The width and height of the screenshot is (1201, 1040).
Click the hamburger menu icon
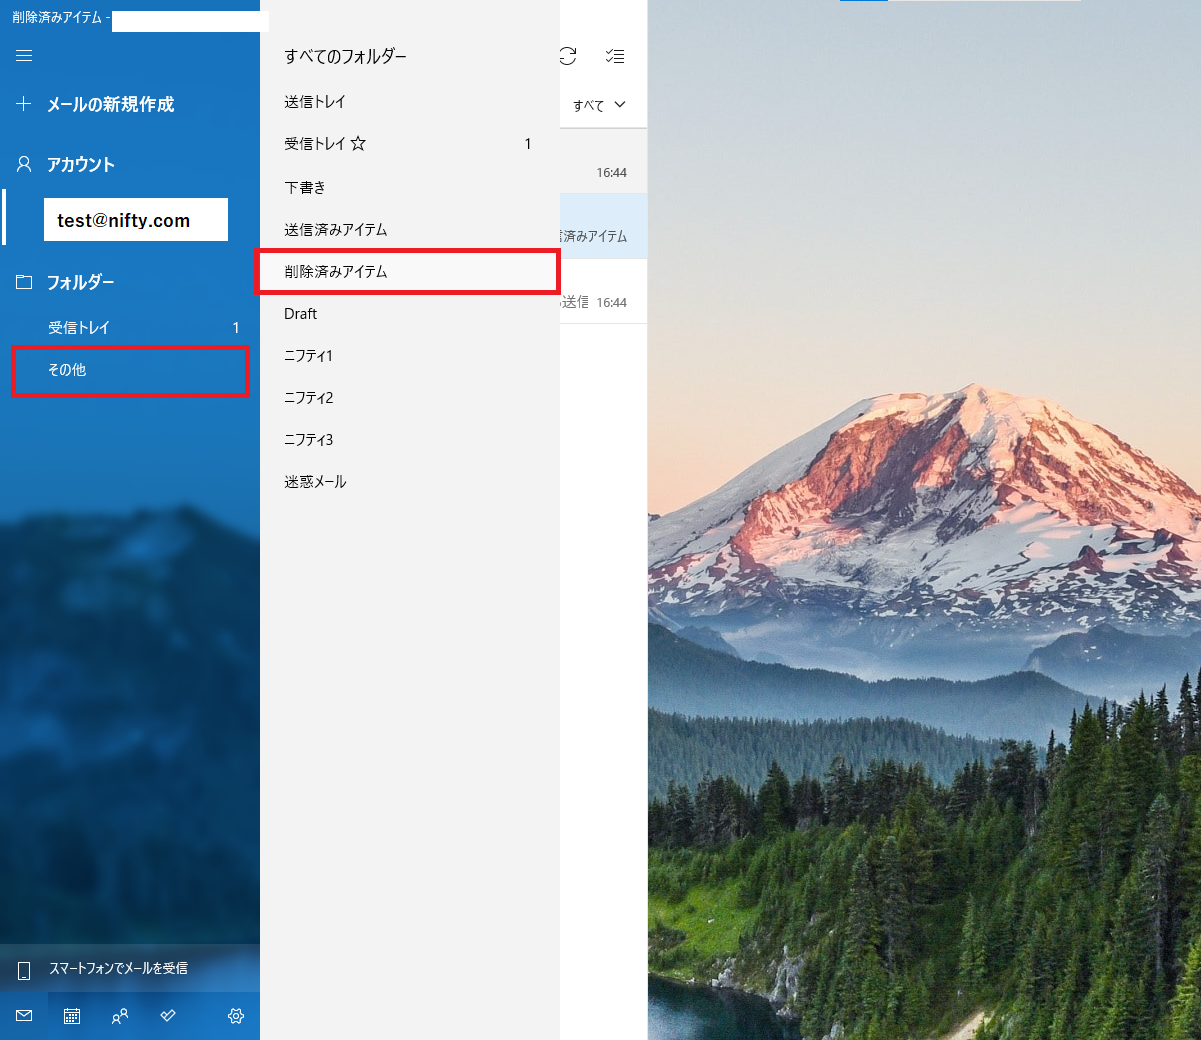pos(24,56)
